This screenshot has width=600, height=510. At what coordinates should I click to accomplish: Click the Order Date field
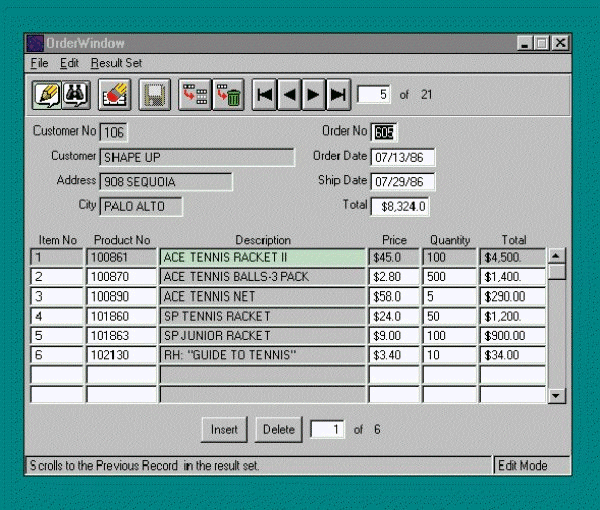(402, 157)
